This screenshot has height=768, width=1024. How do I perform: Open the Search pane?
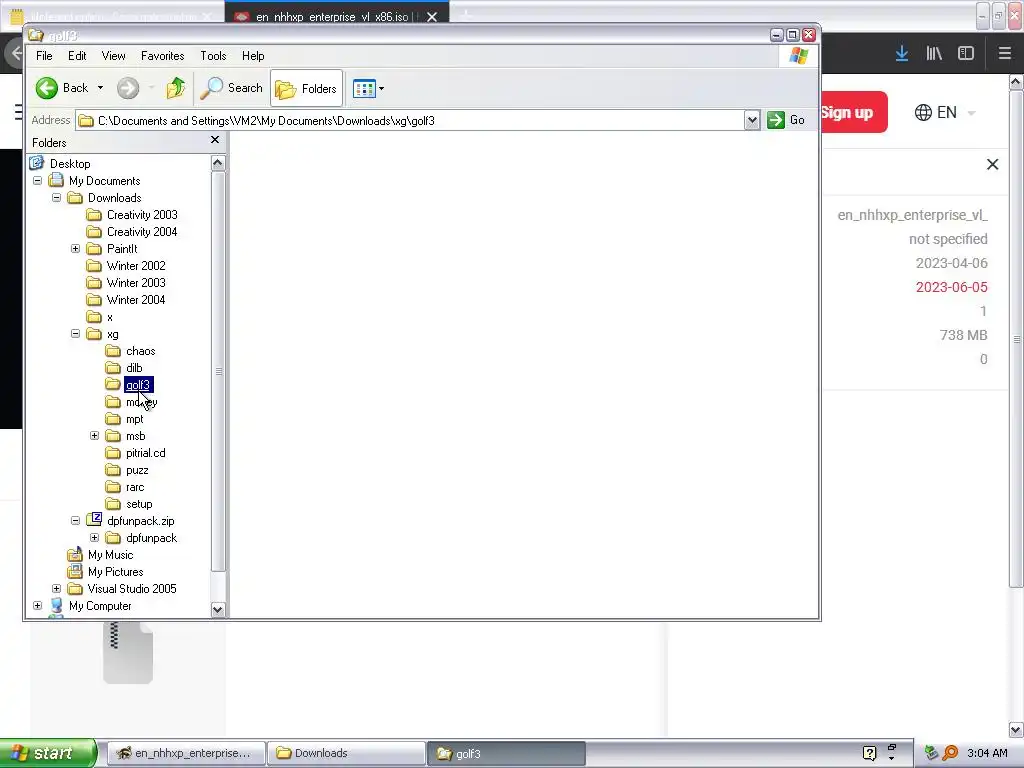pos(231,88)
